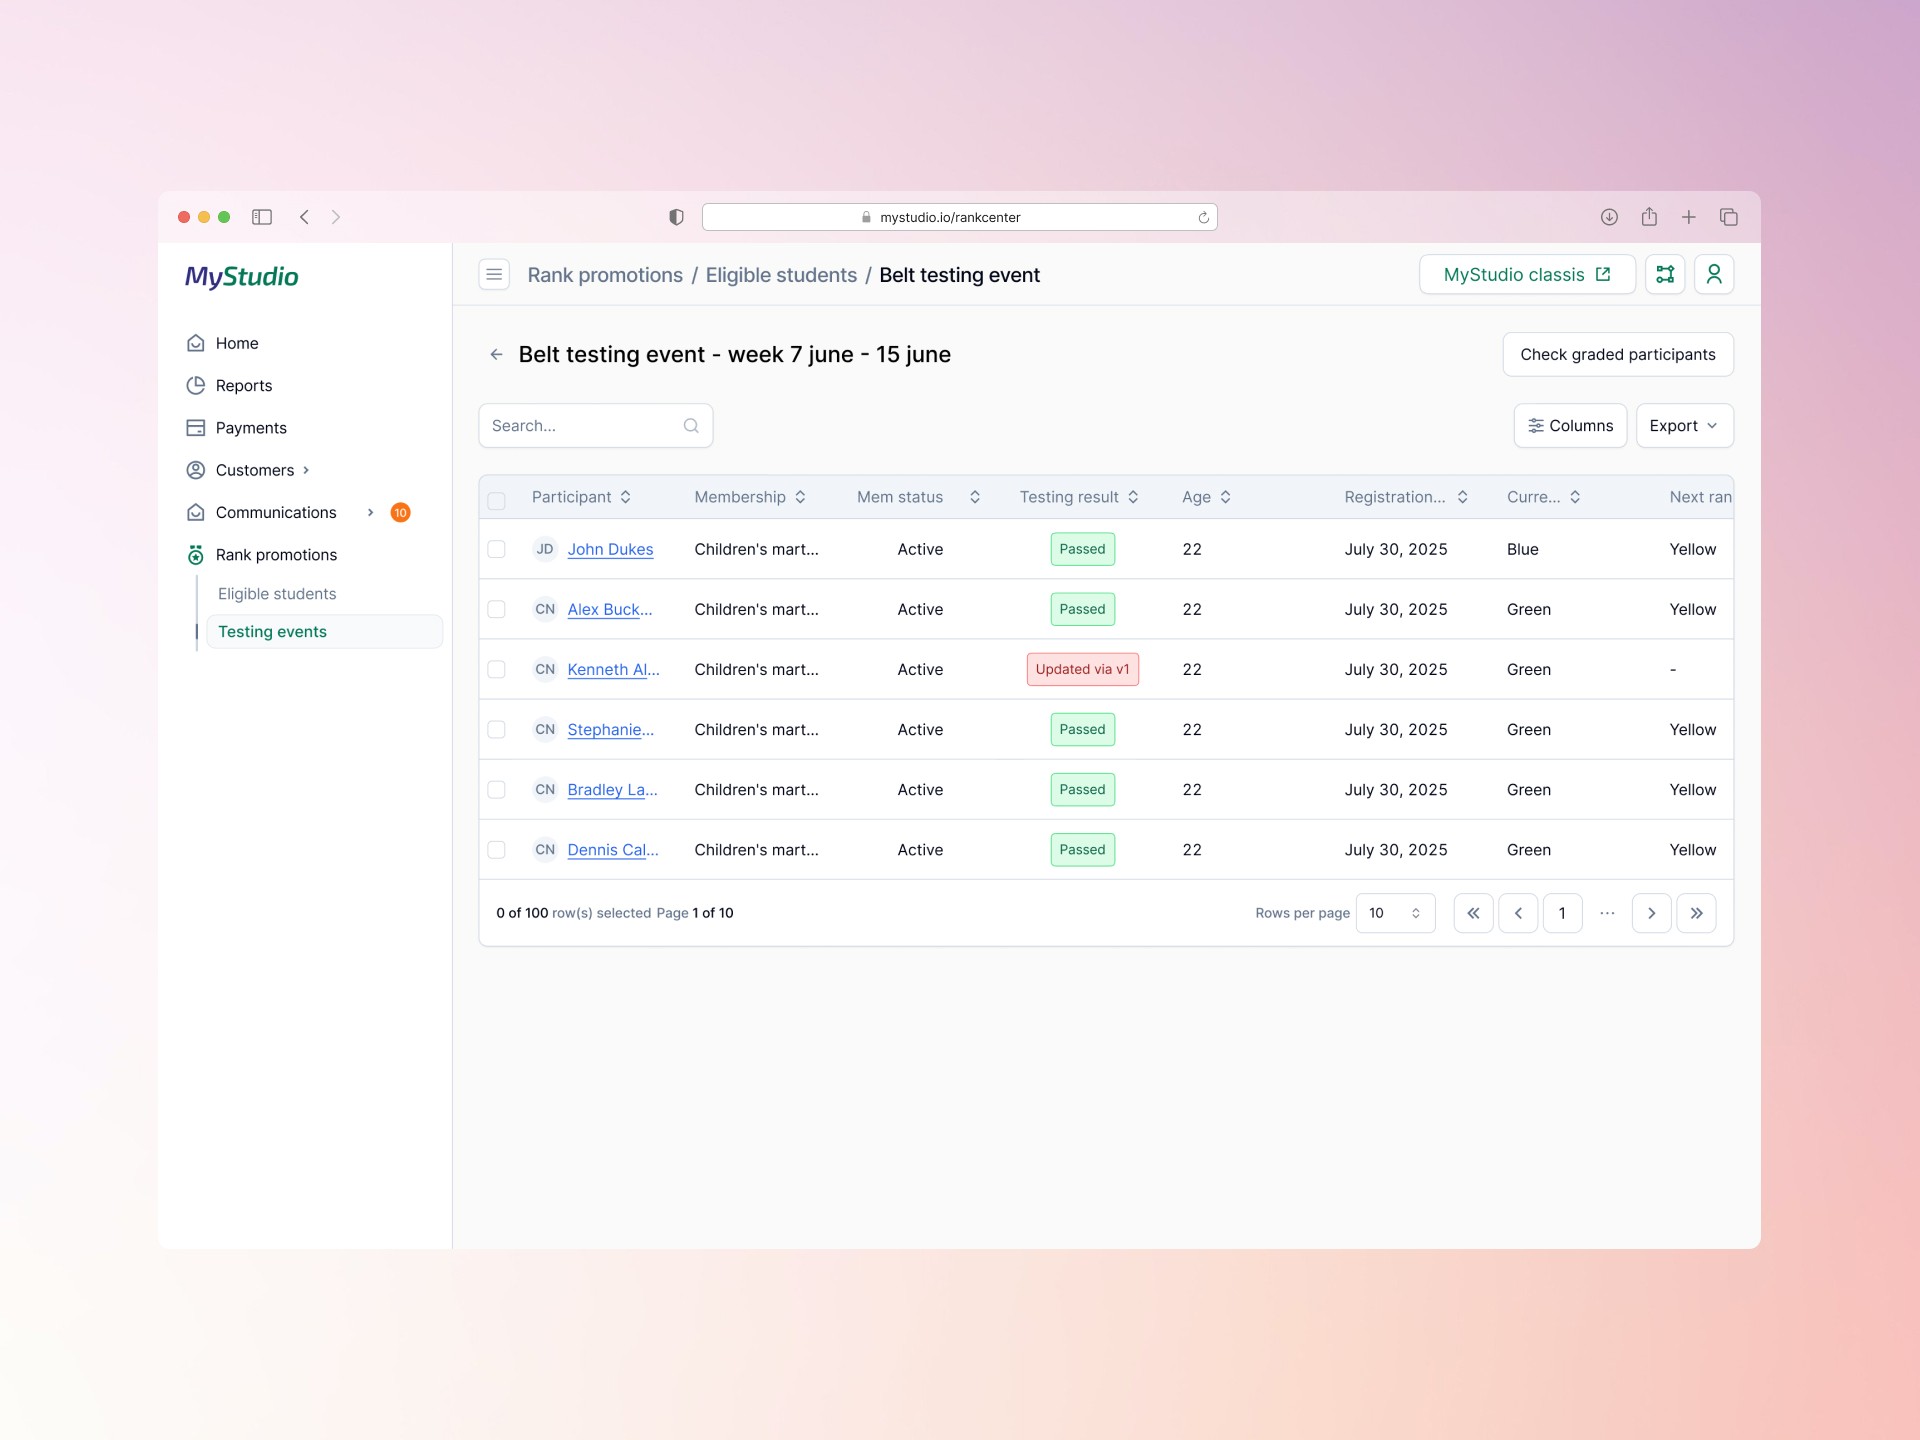Reload the page from the address bar
Image resolution: width=1920 pixels, height=1440 pixels.
[x=1203, y=217]
